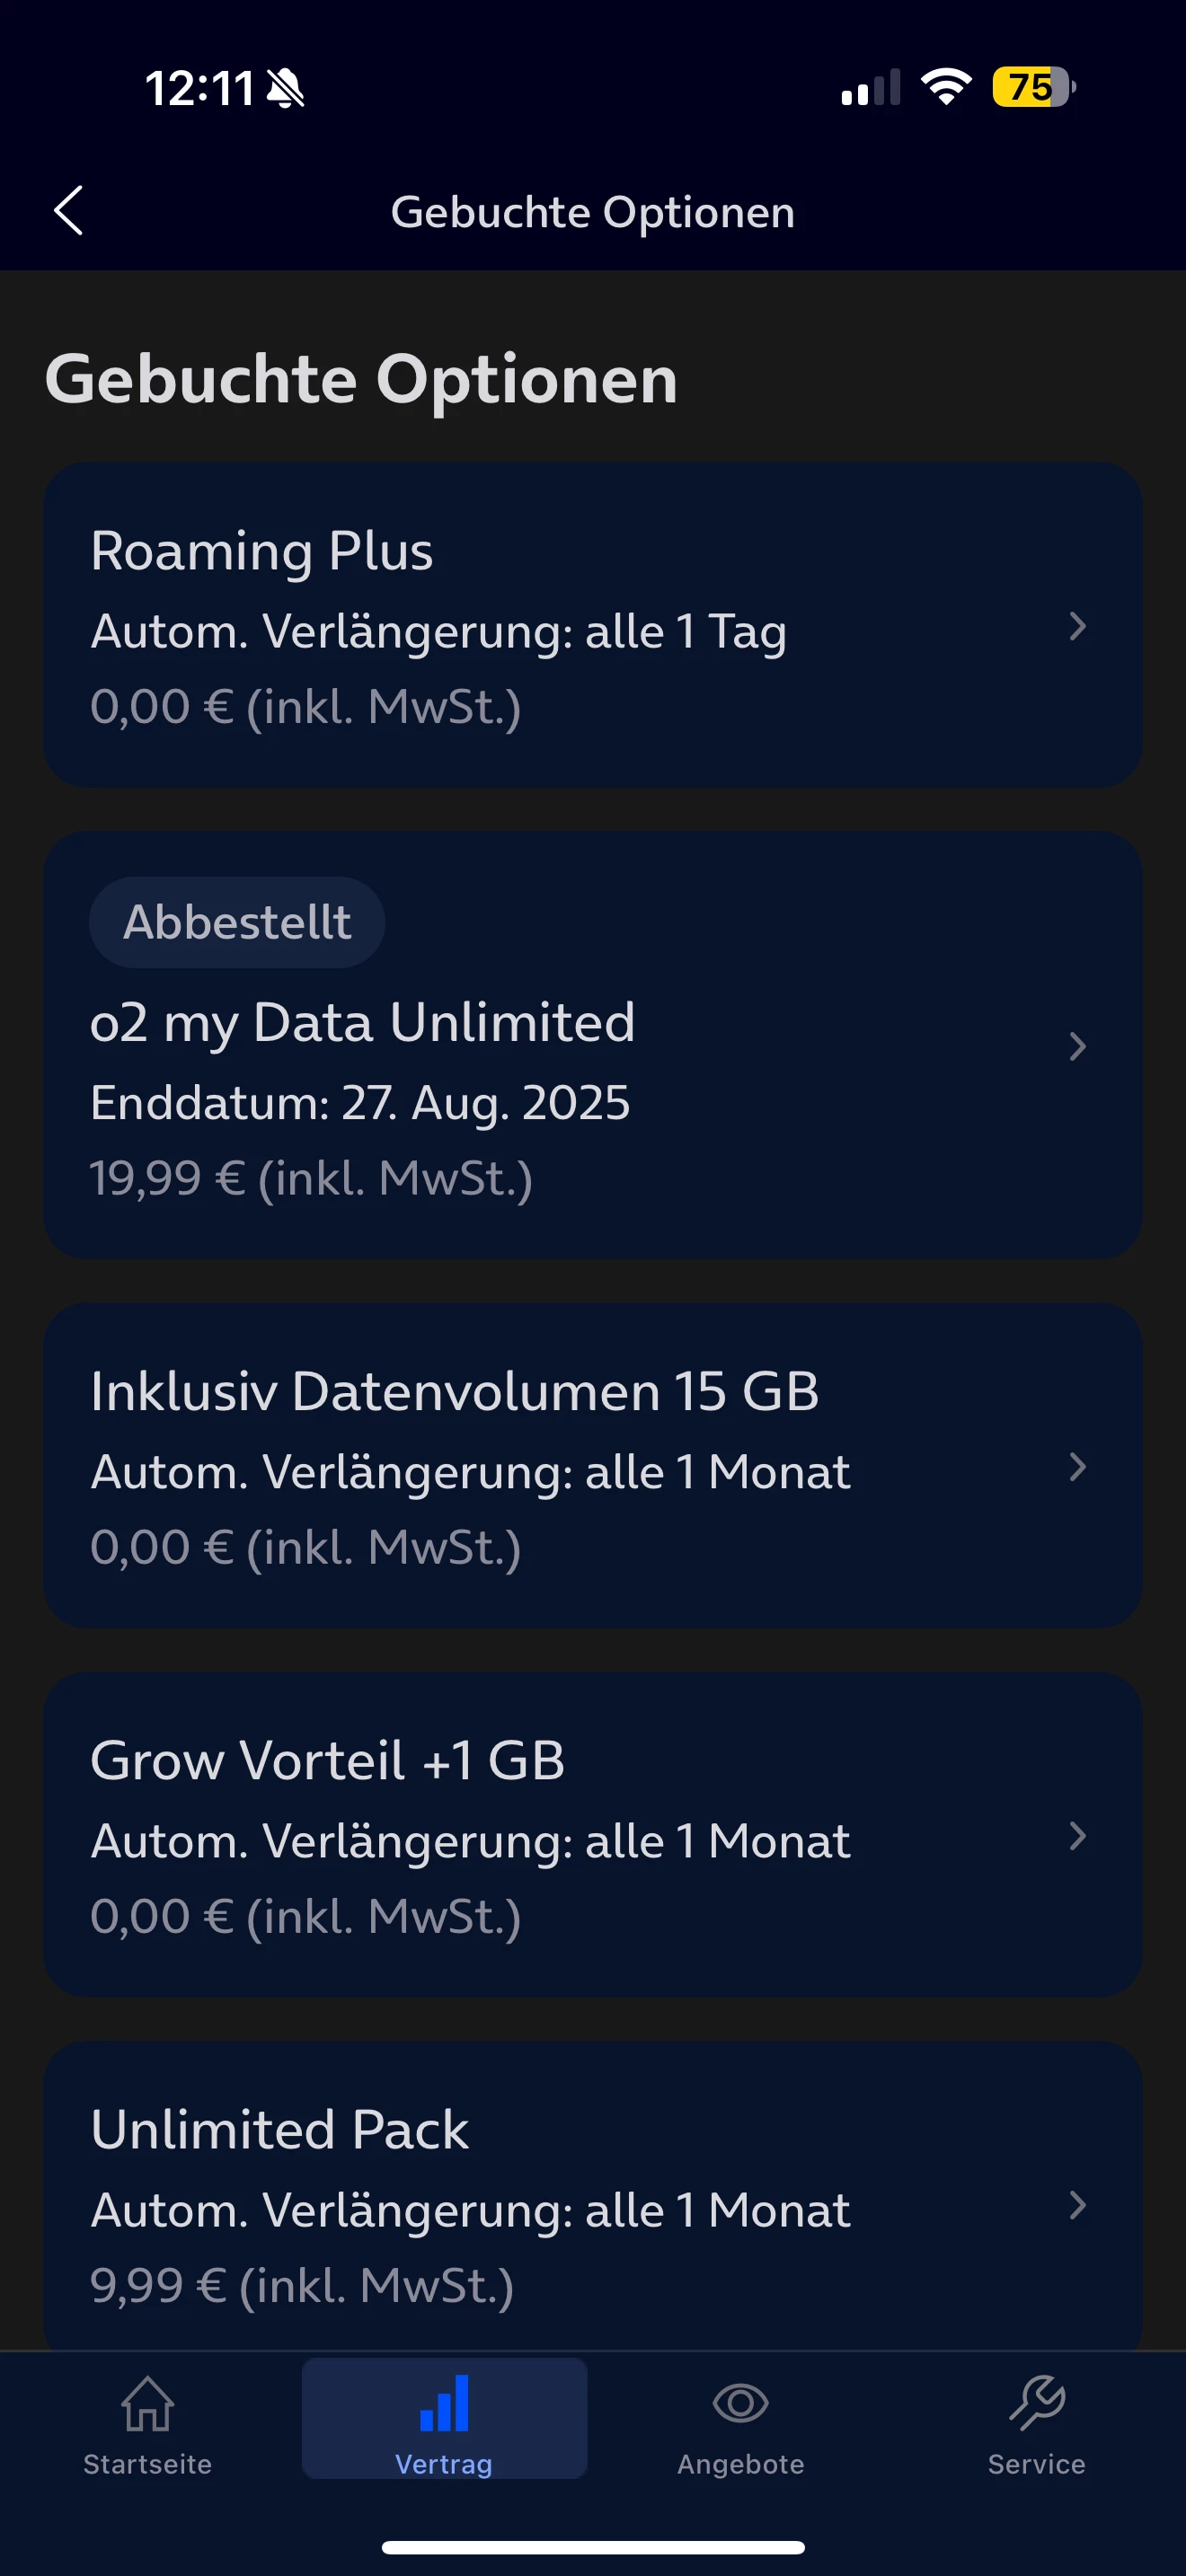1186x2576 pixels.
Task: Open Grow Vorteil +1 GB chevron
Action: pos(1077,1836)
